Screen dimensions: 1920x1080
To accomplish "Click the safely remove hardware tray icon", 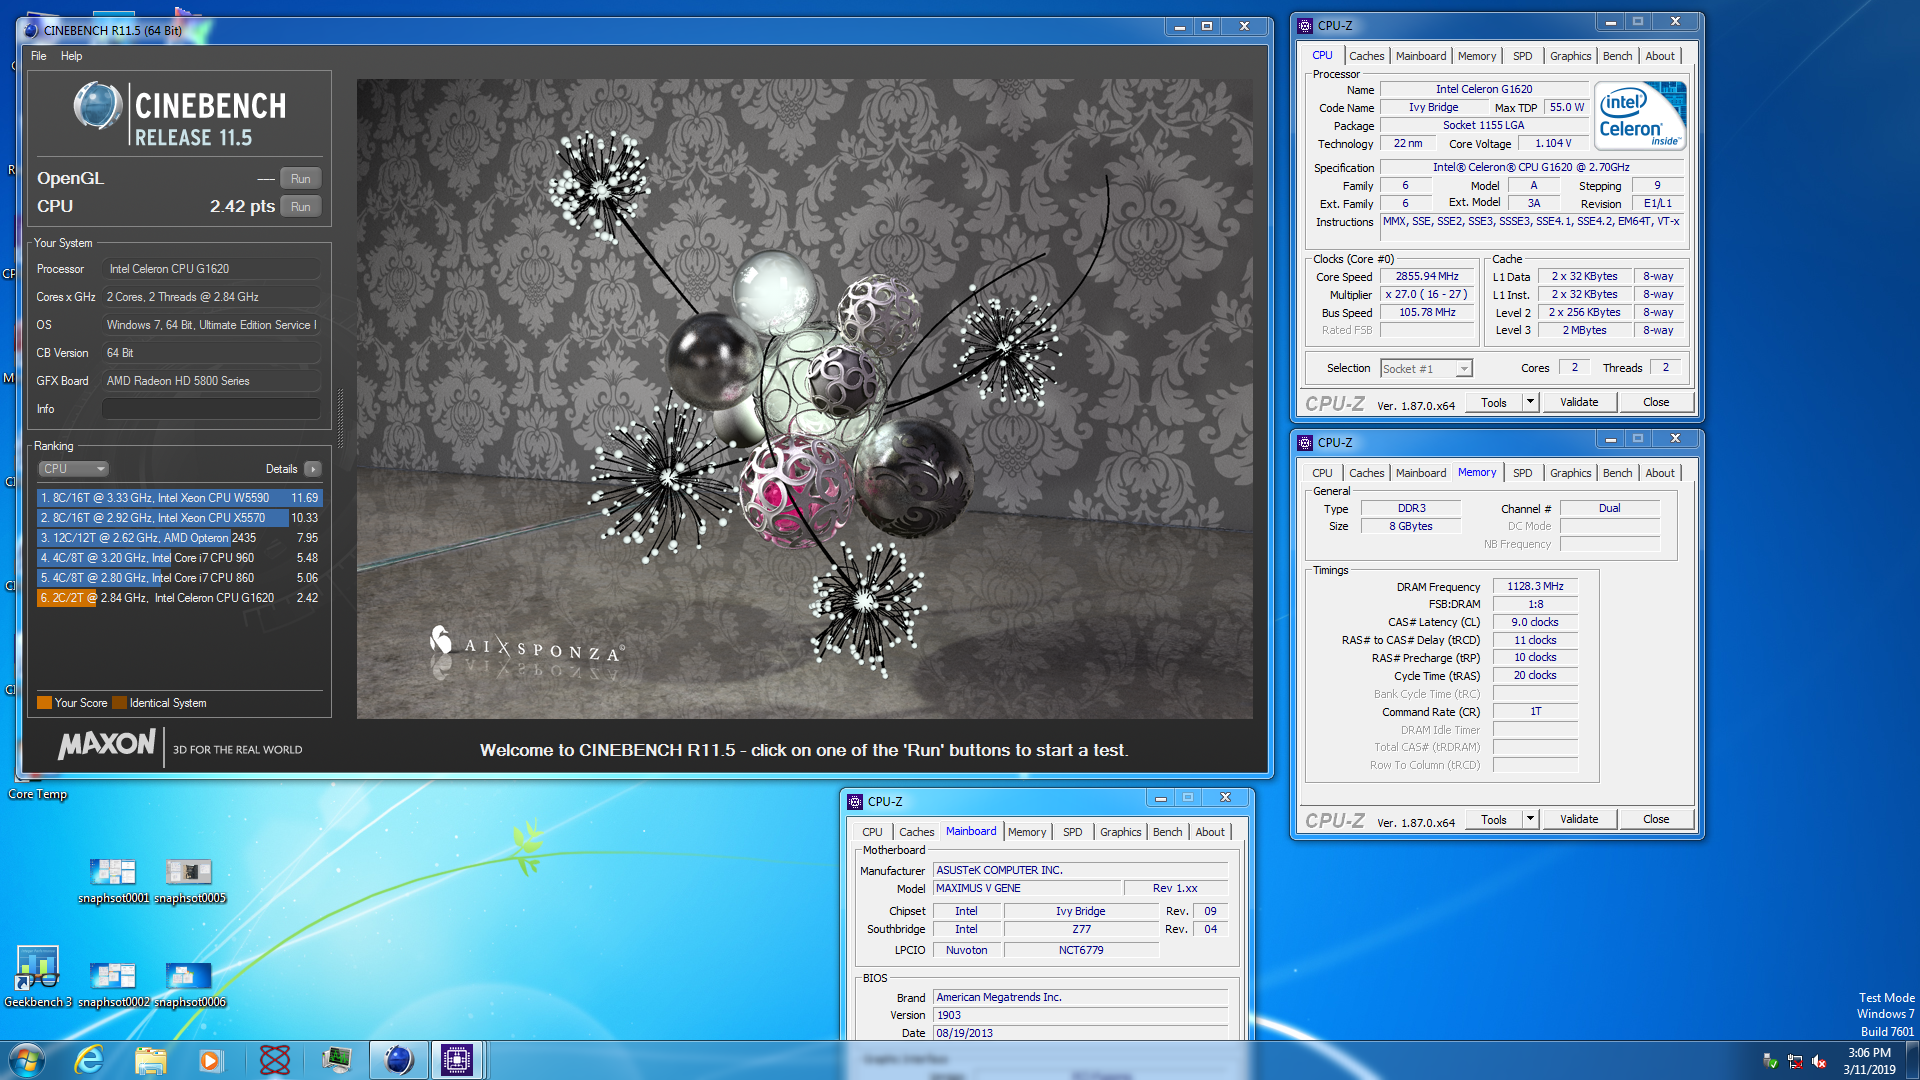I will pyautogui.click(x=1770, y=1061).
